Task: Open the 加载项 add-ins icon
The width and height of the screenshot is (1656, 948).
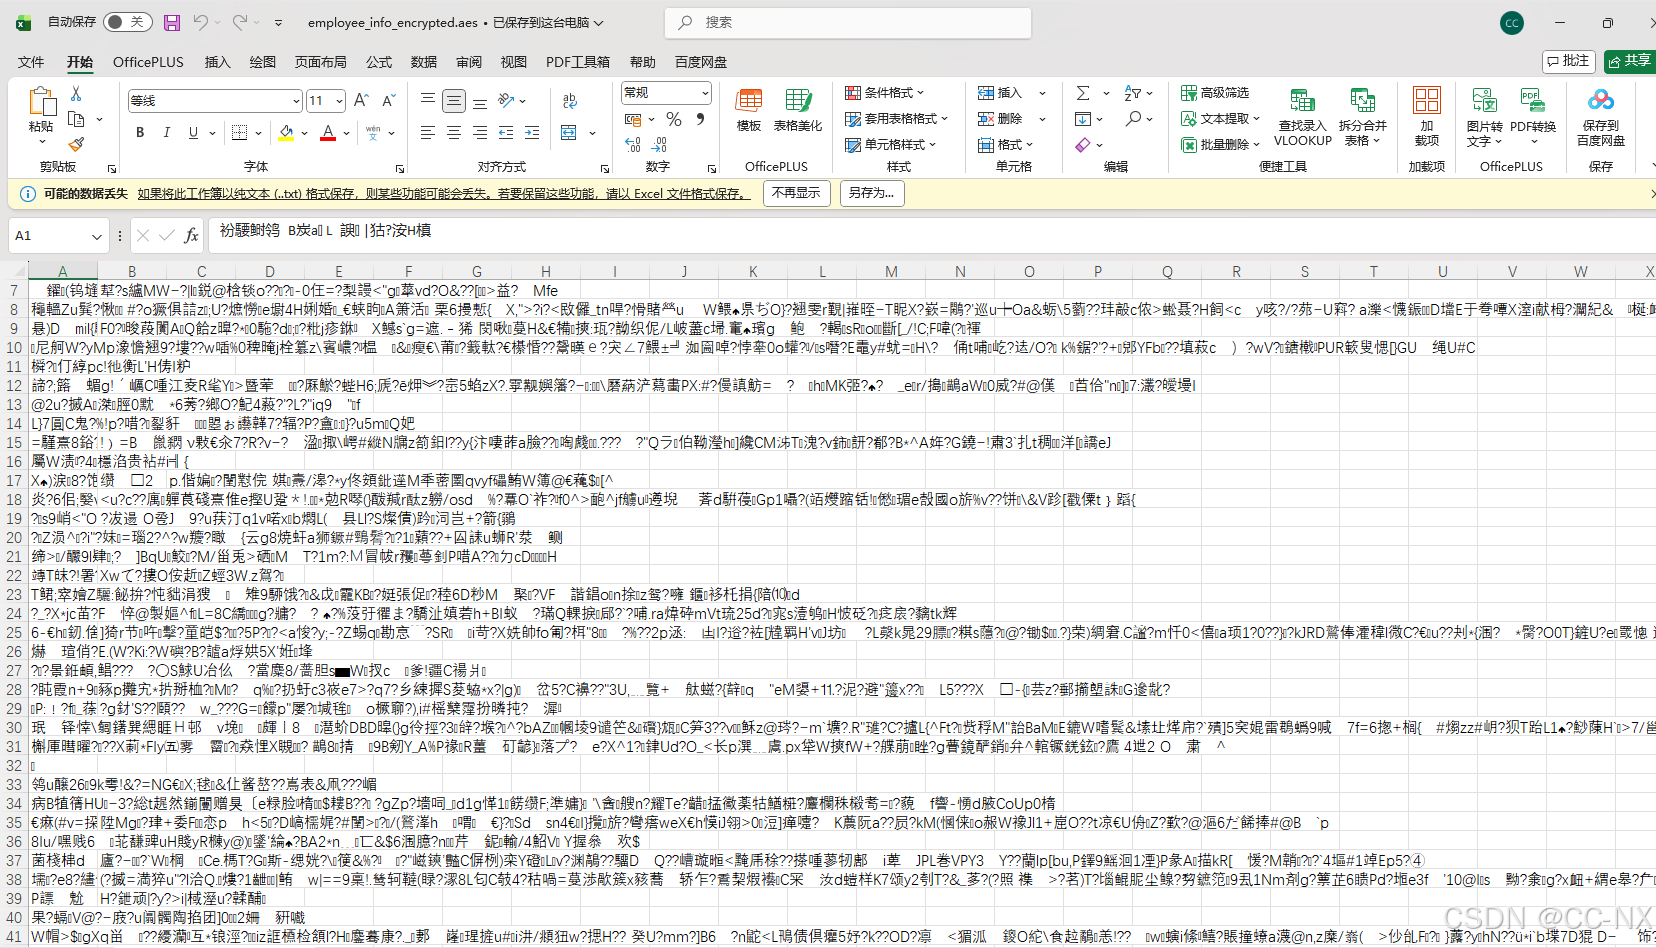Action: click(1427, 117)
